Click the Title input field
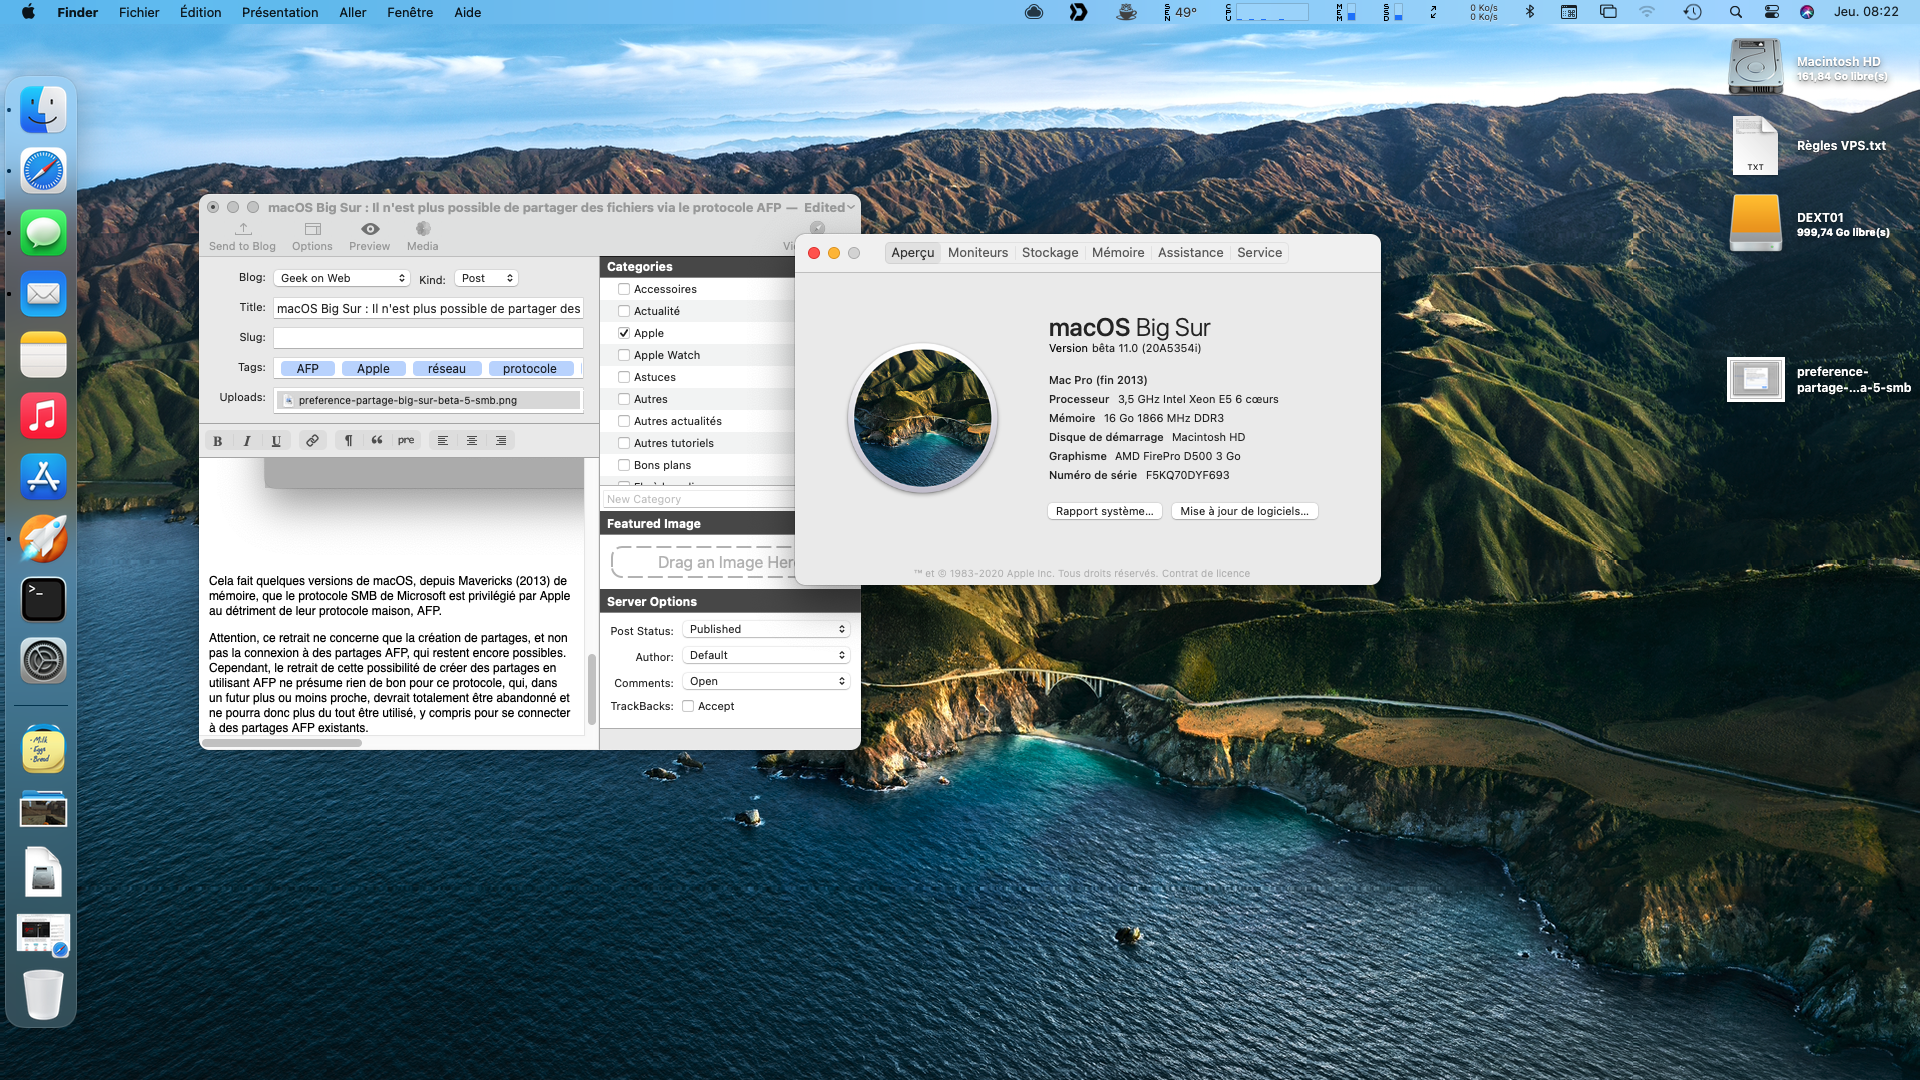This screenshot has height=1080, width=1920. coord(428,308)
